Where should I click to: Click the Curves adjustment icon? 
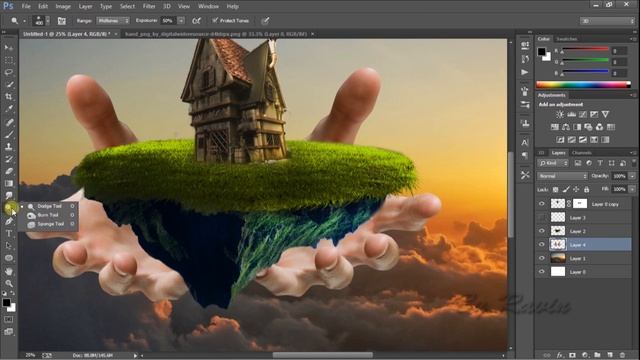583,115
